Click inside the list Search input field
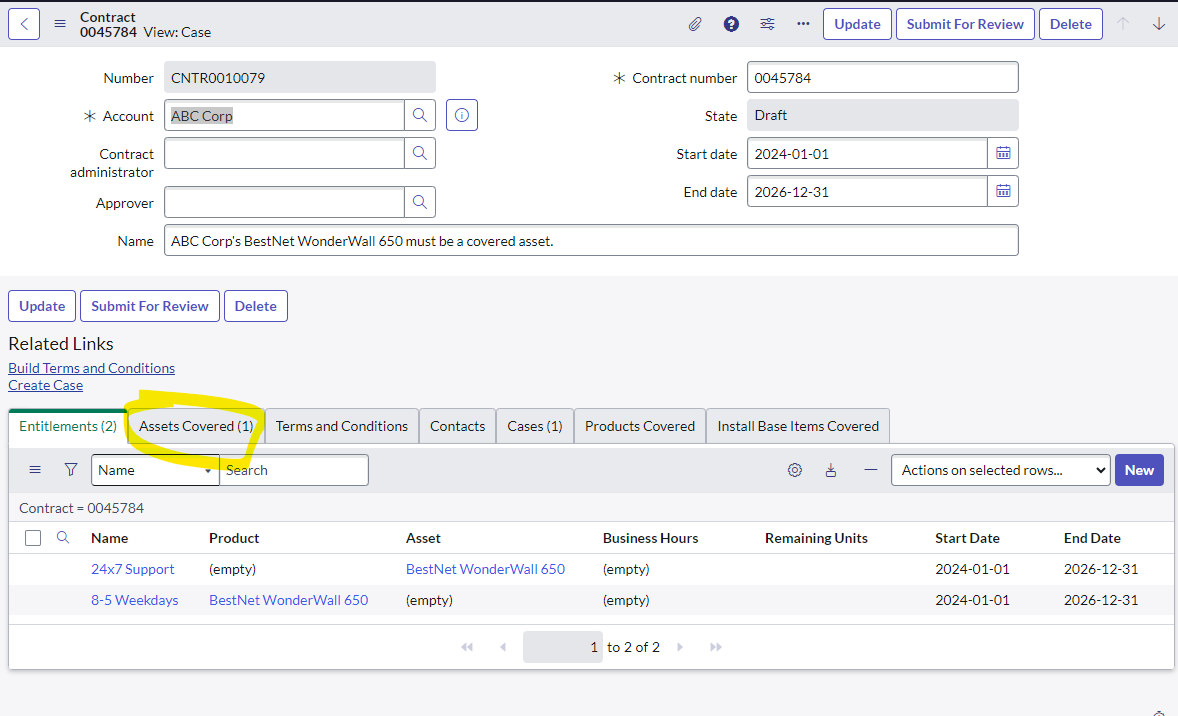Screen dimensions: 1178x716 click(293, 469)
